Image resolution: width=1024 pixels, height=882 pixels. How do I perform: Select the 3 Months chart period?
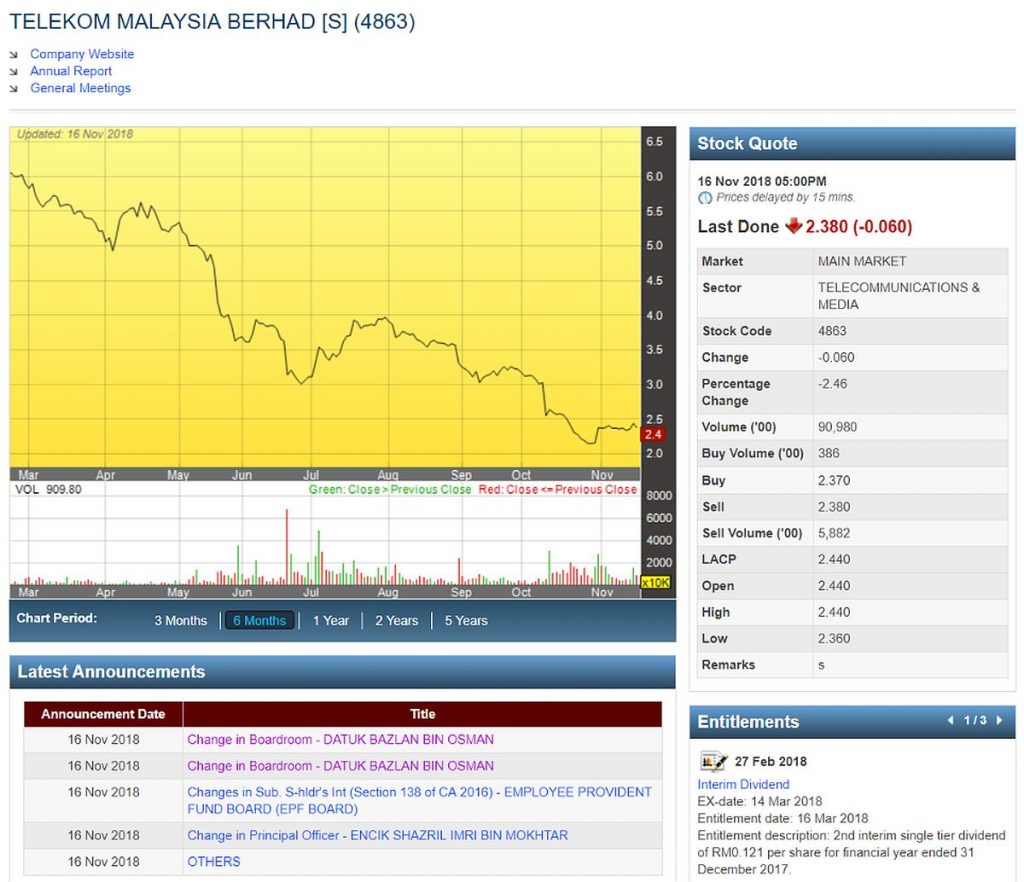tap(180, 620)
